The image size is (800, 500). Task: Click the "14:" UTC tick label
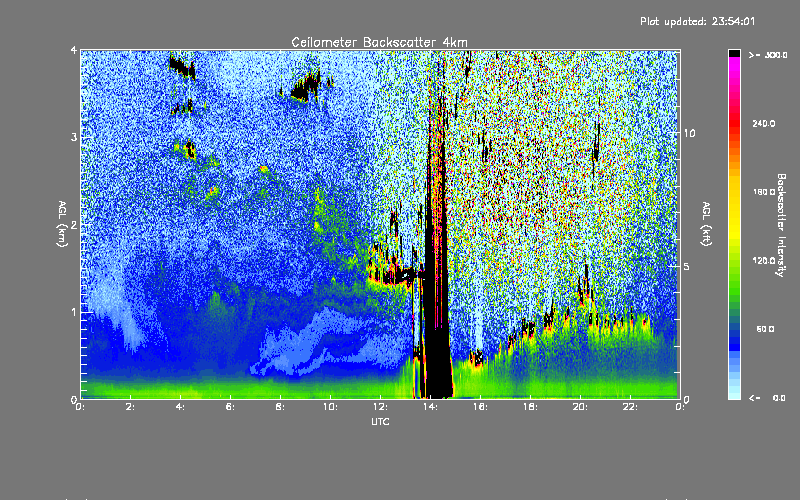(x=431, y=407)
